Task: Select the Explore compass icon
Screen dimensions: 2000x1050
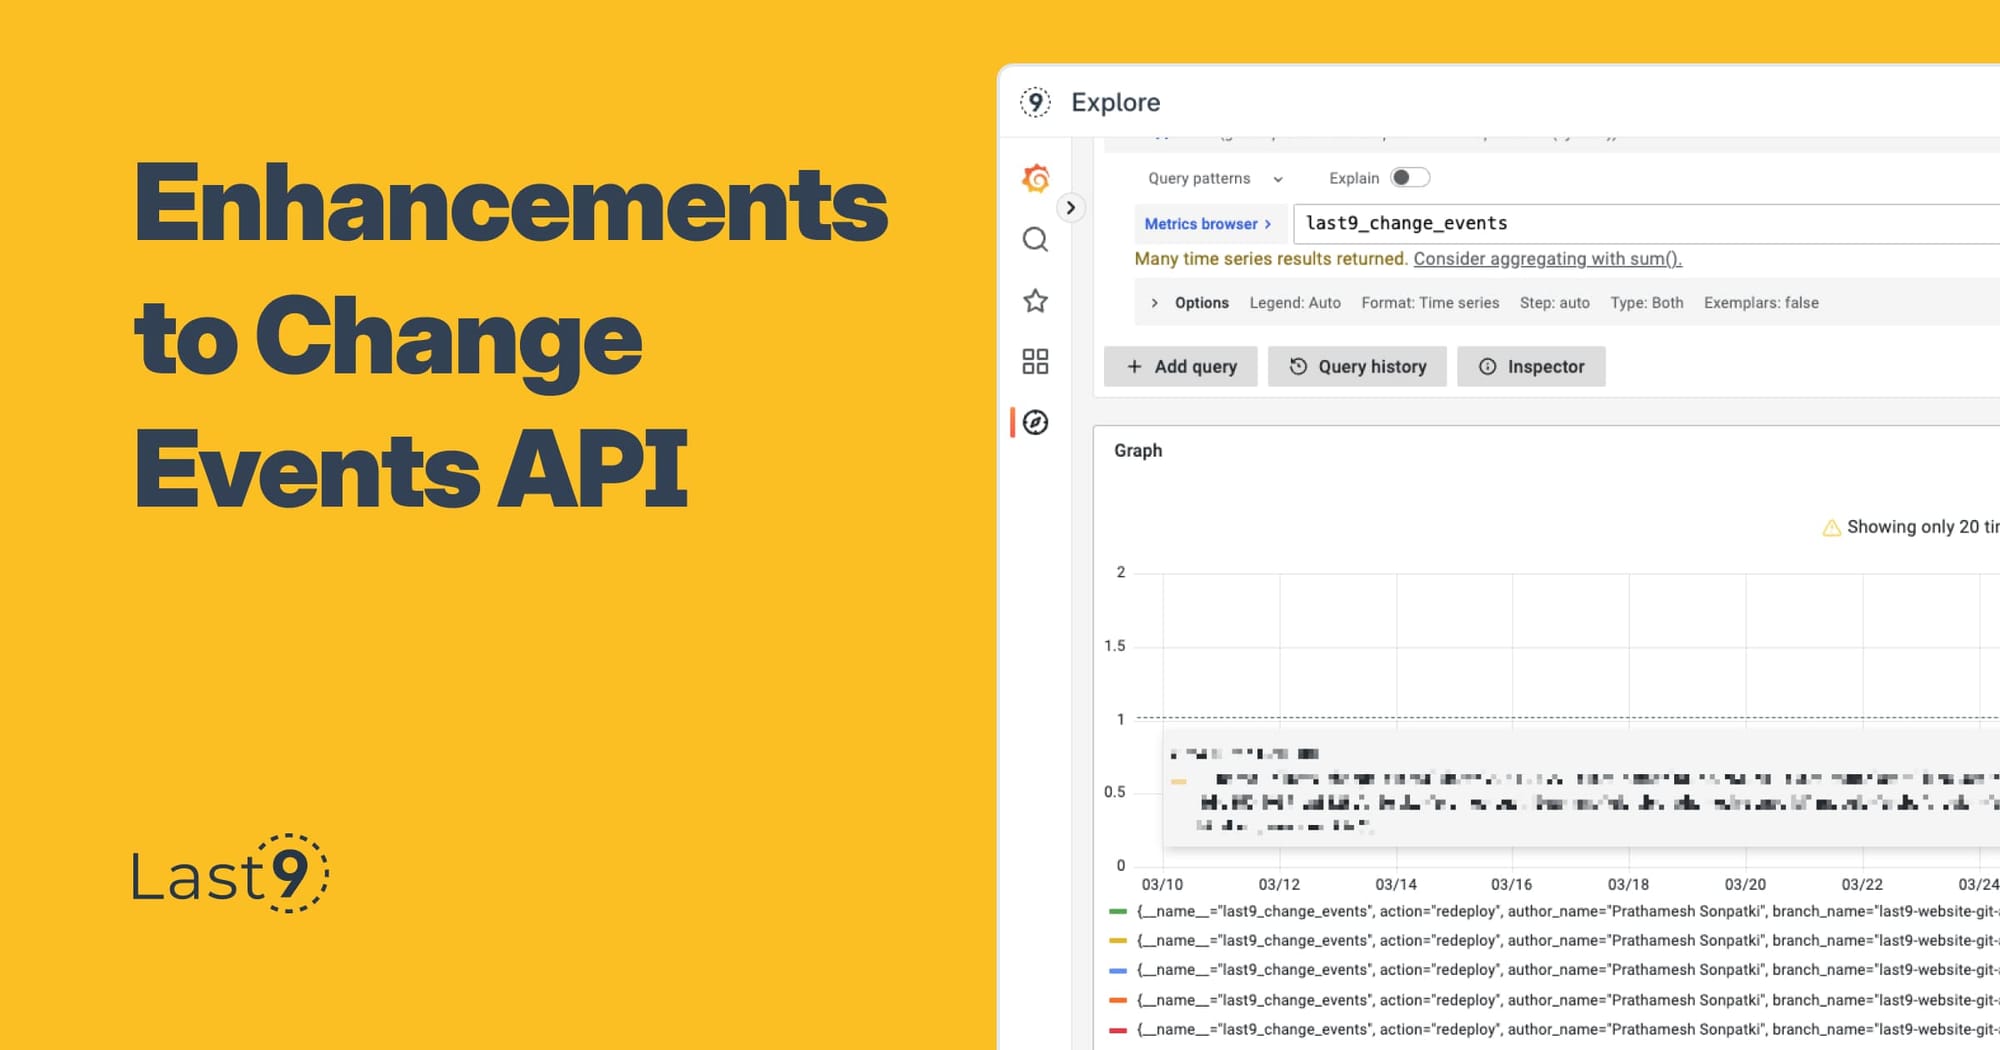Action: pos(1035,423)
